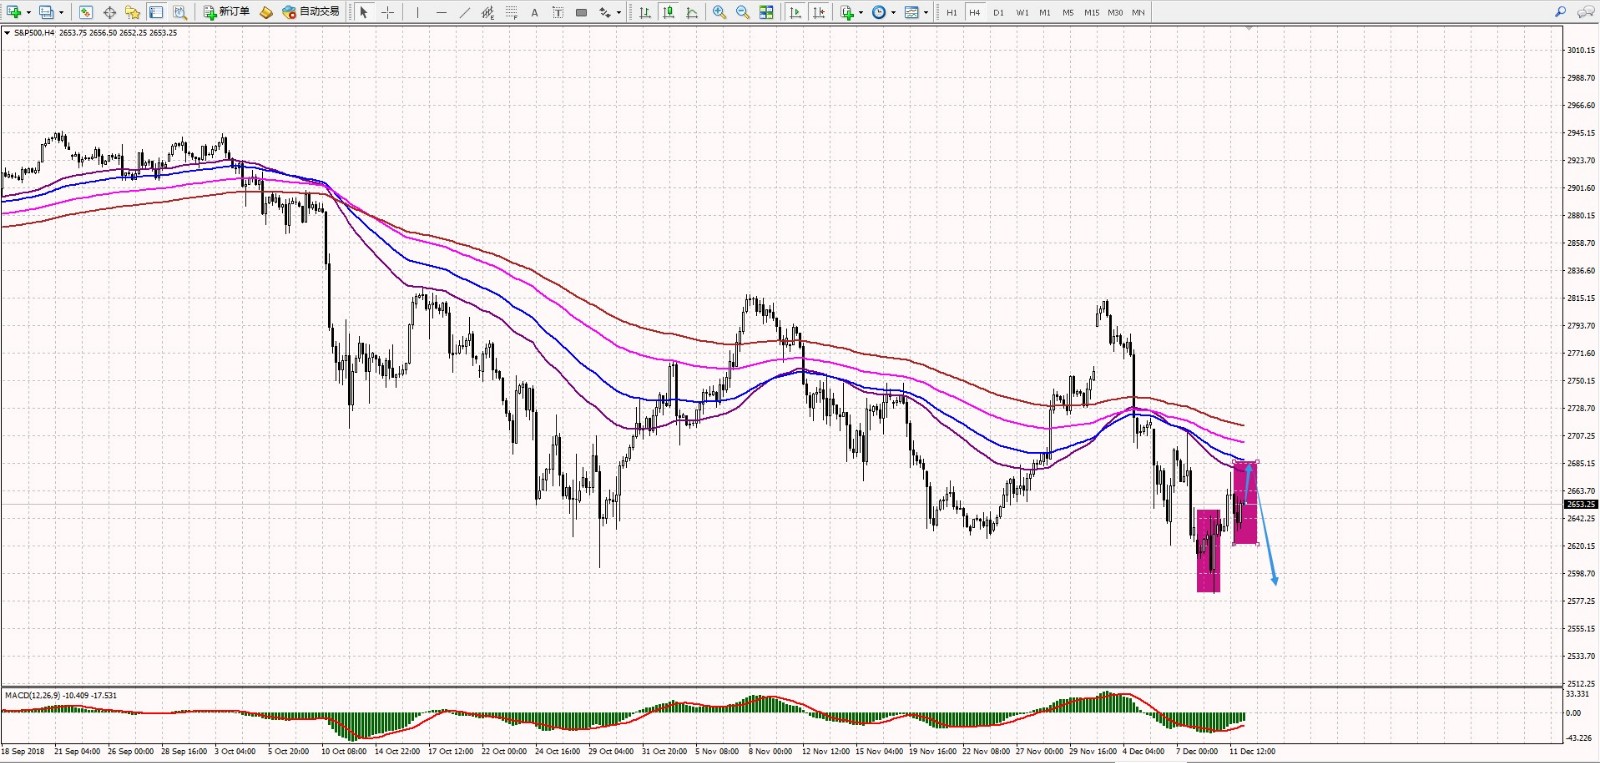Viewport: 1600px width, 763px height.
Task: Open the Market Watch panel icon
Action: [x=86, y=12]
